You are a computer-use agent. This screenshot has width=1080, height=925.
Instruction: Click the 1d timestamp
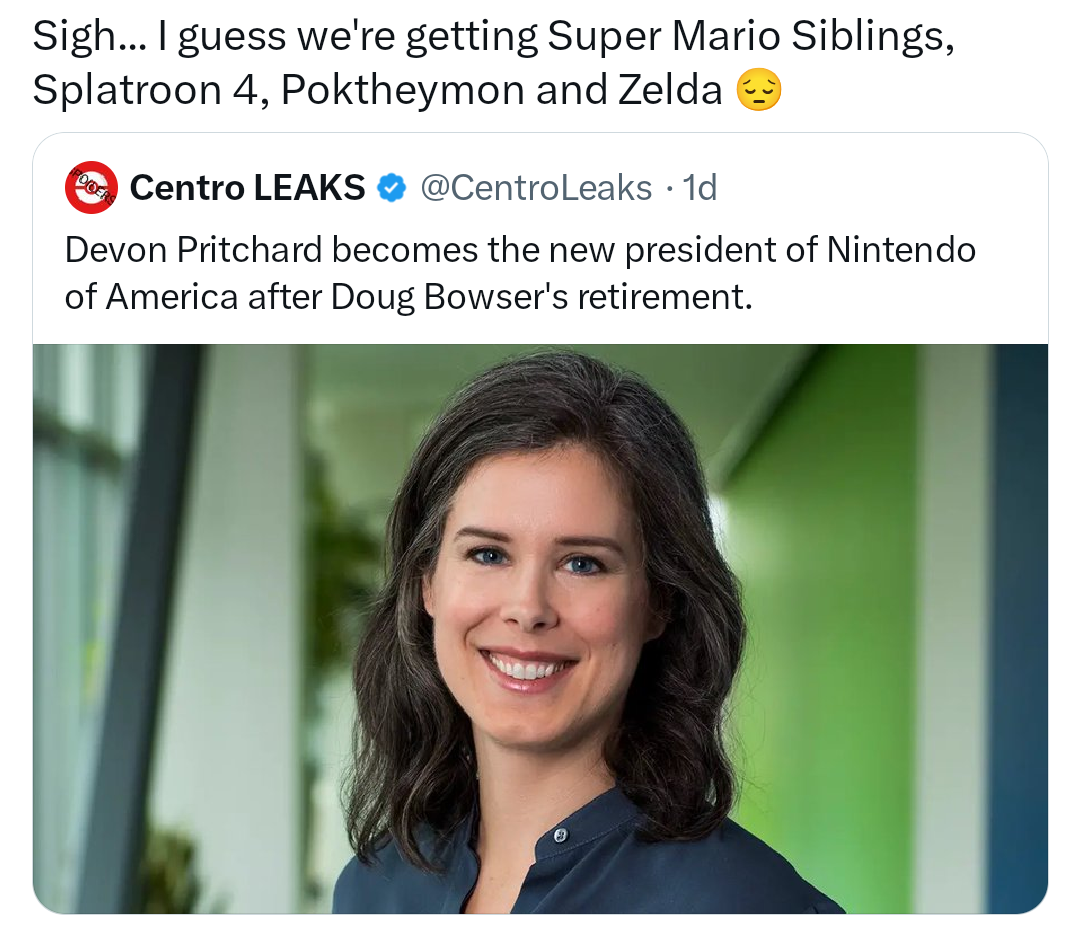coord(699,188)
